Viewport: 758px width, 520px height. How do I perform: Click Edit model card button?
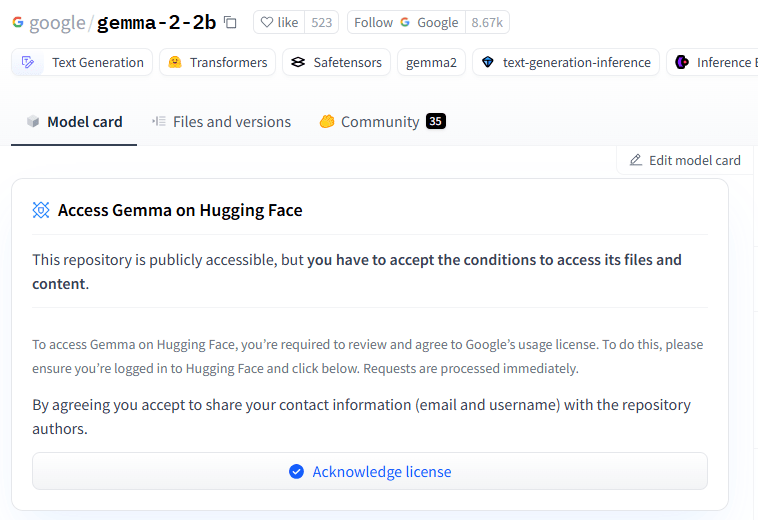[685, 160]
